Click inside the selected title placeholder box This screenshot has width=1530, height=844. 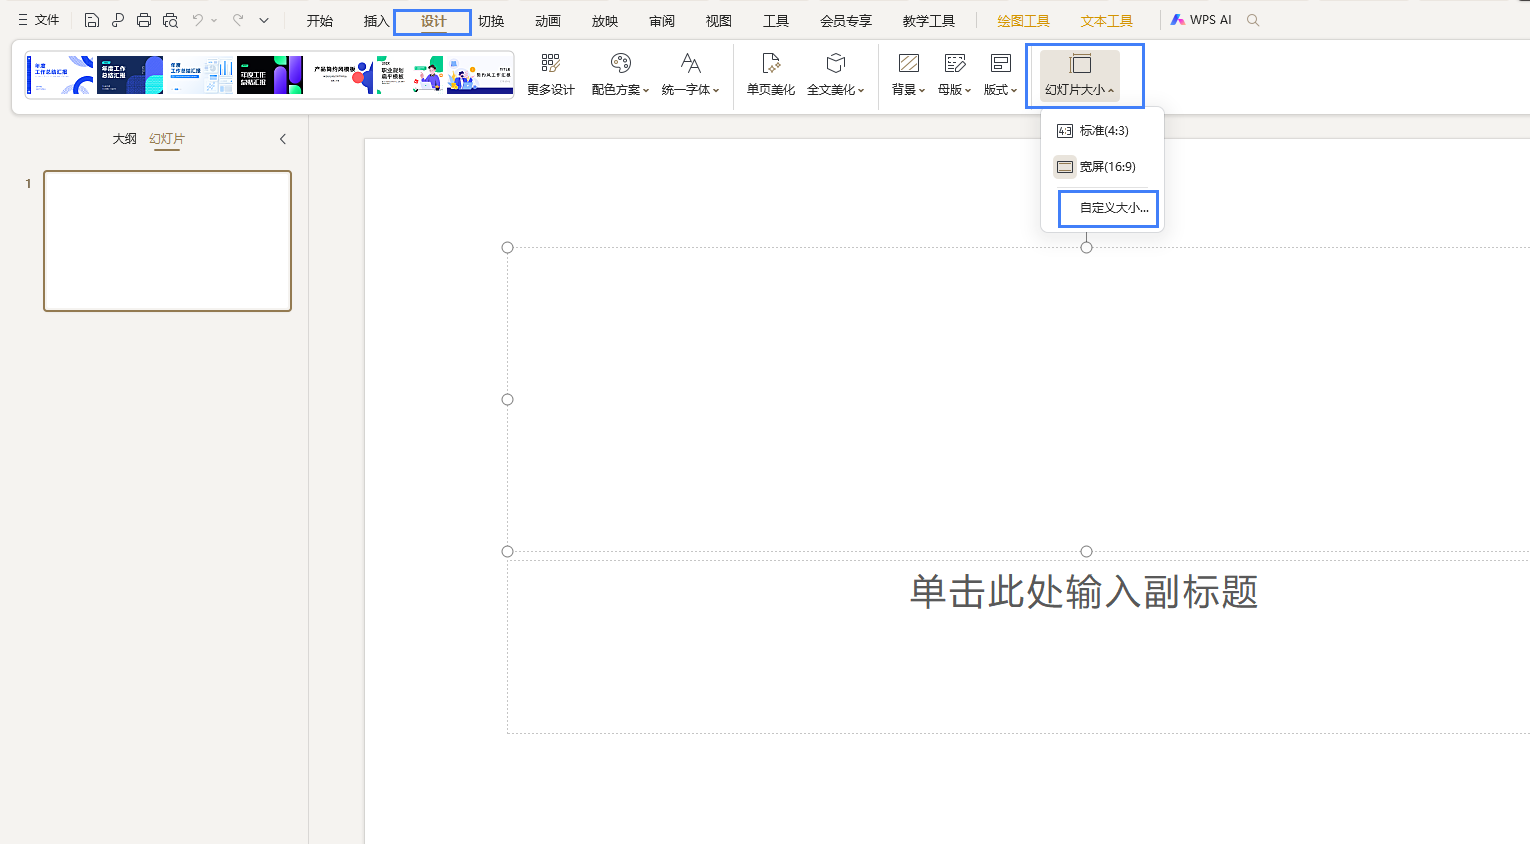(1018, 399)
